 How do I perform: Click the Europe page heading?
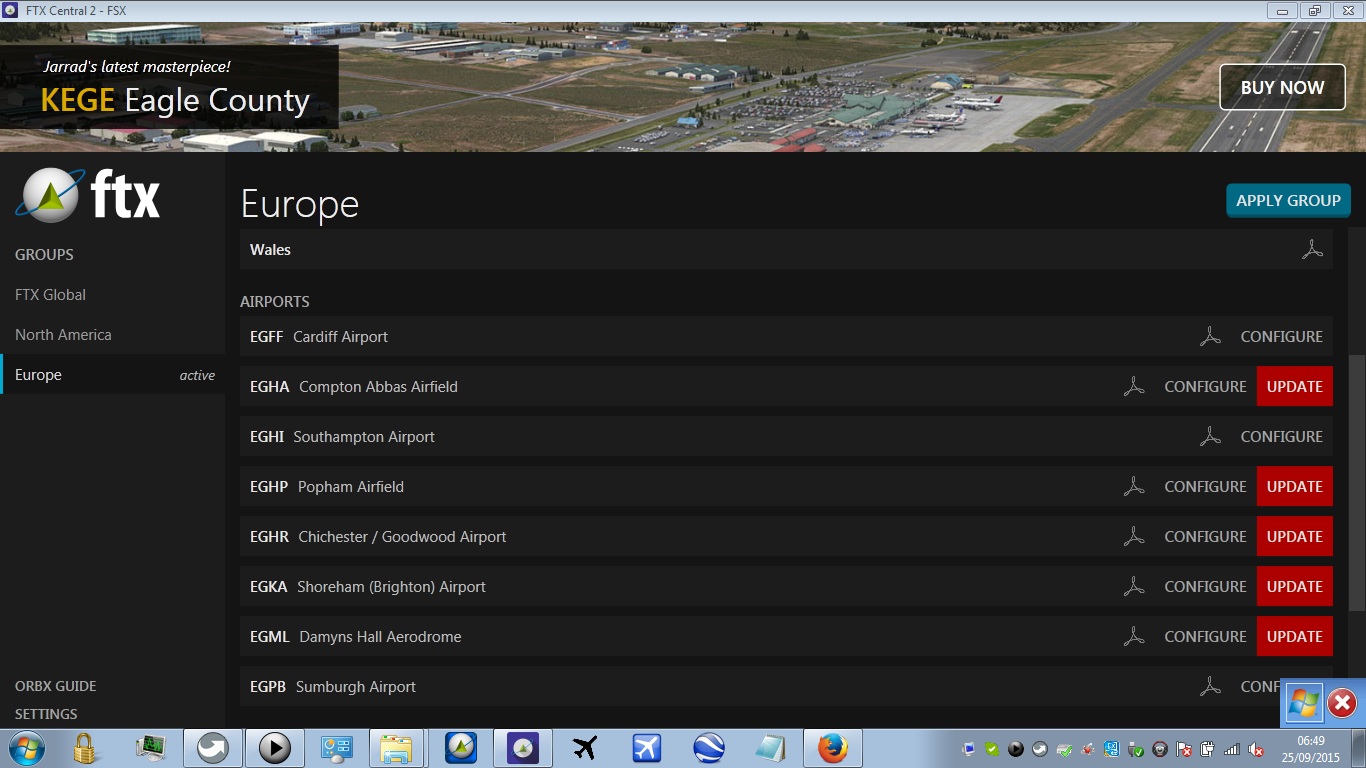click(300, 204)
